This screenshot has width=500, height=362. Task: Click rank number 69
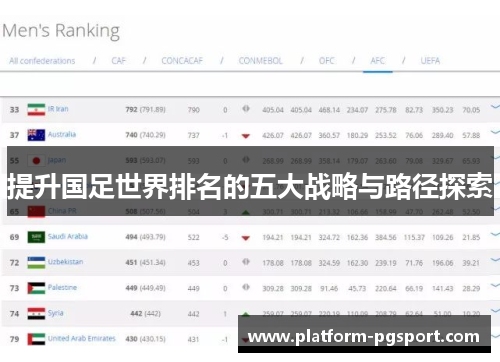click(14, 237)
